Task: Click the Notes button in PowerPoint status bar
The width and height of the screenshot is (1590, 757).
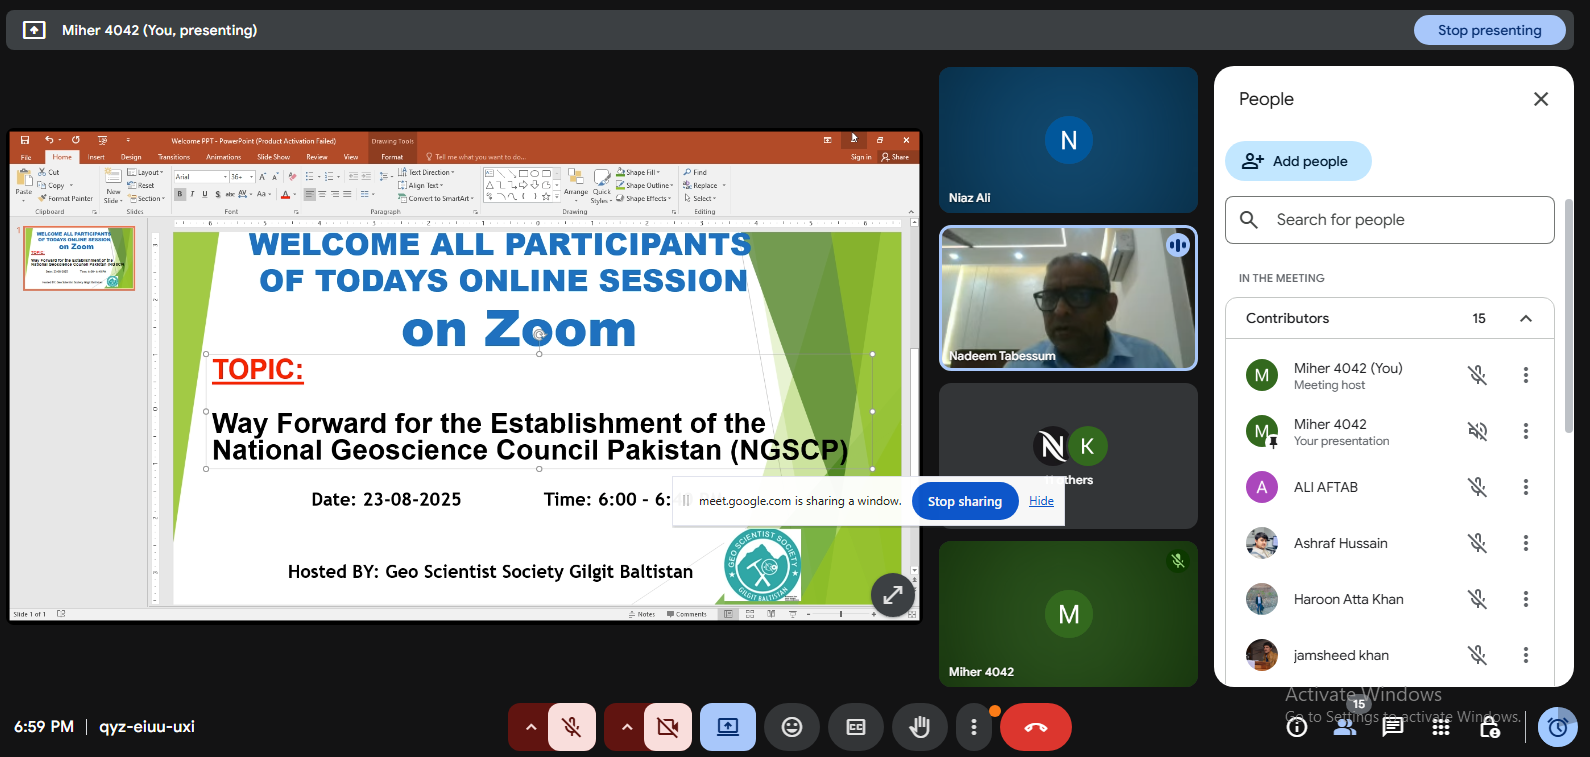Action: coord(642,614)
